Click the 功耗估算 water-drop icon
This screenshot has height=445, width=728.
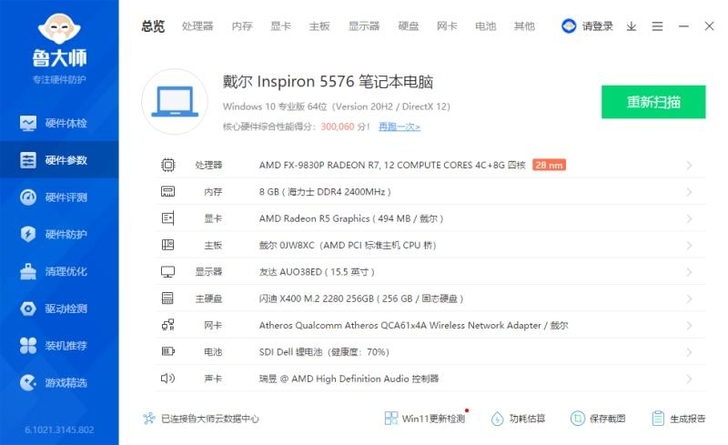click(497, 419)
